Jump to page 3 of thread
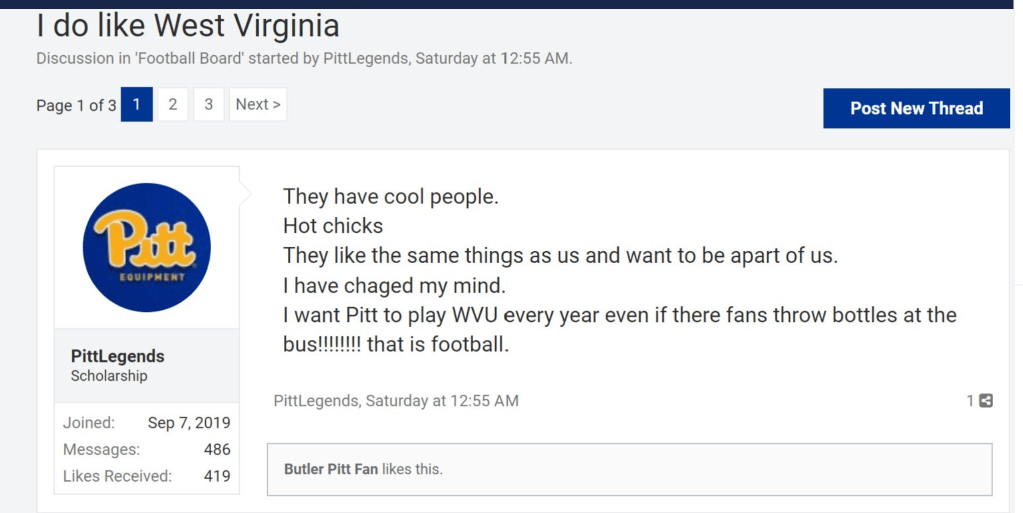 click(208, 104)
